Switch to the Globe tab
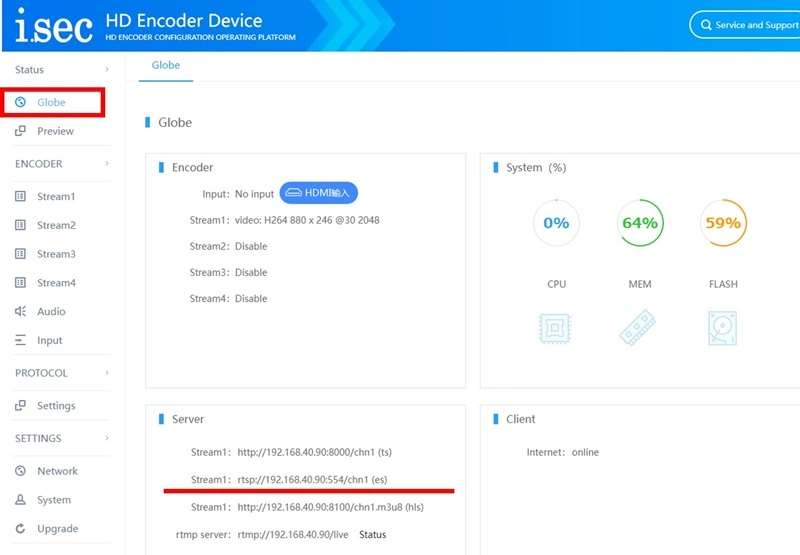The width and height of the screenshot is (800, 555). pyautogui.click(x=166, y=66)
